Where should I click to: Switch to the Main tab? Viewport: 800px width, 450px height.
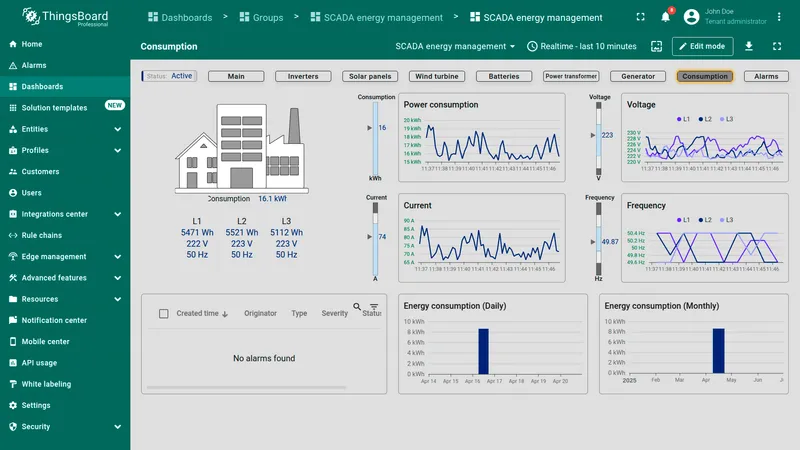tap(236, 77)
